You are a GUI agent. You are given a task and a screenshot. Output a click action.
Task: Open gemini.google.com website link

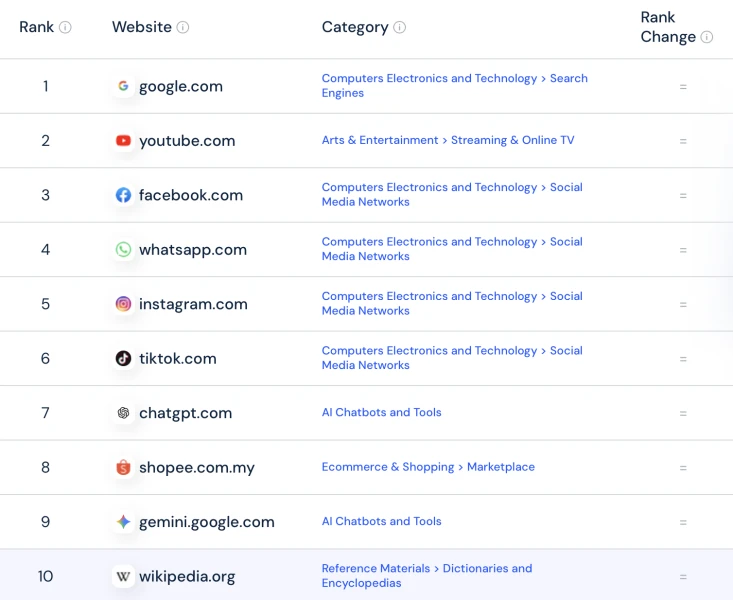click(207, 522)
